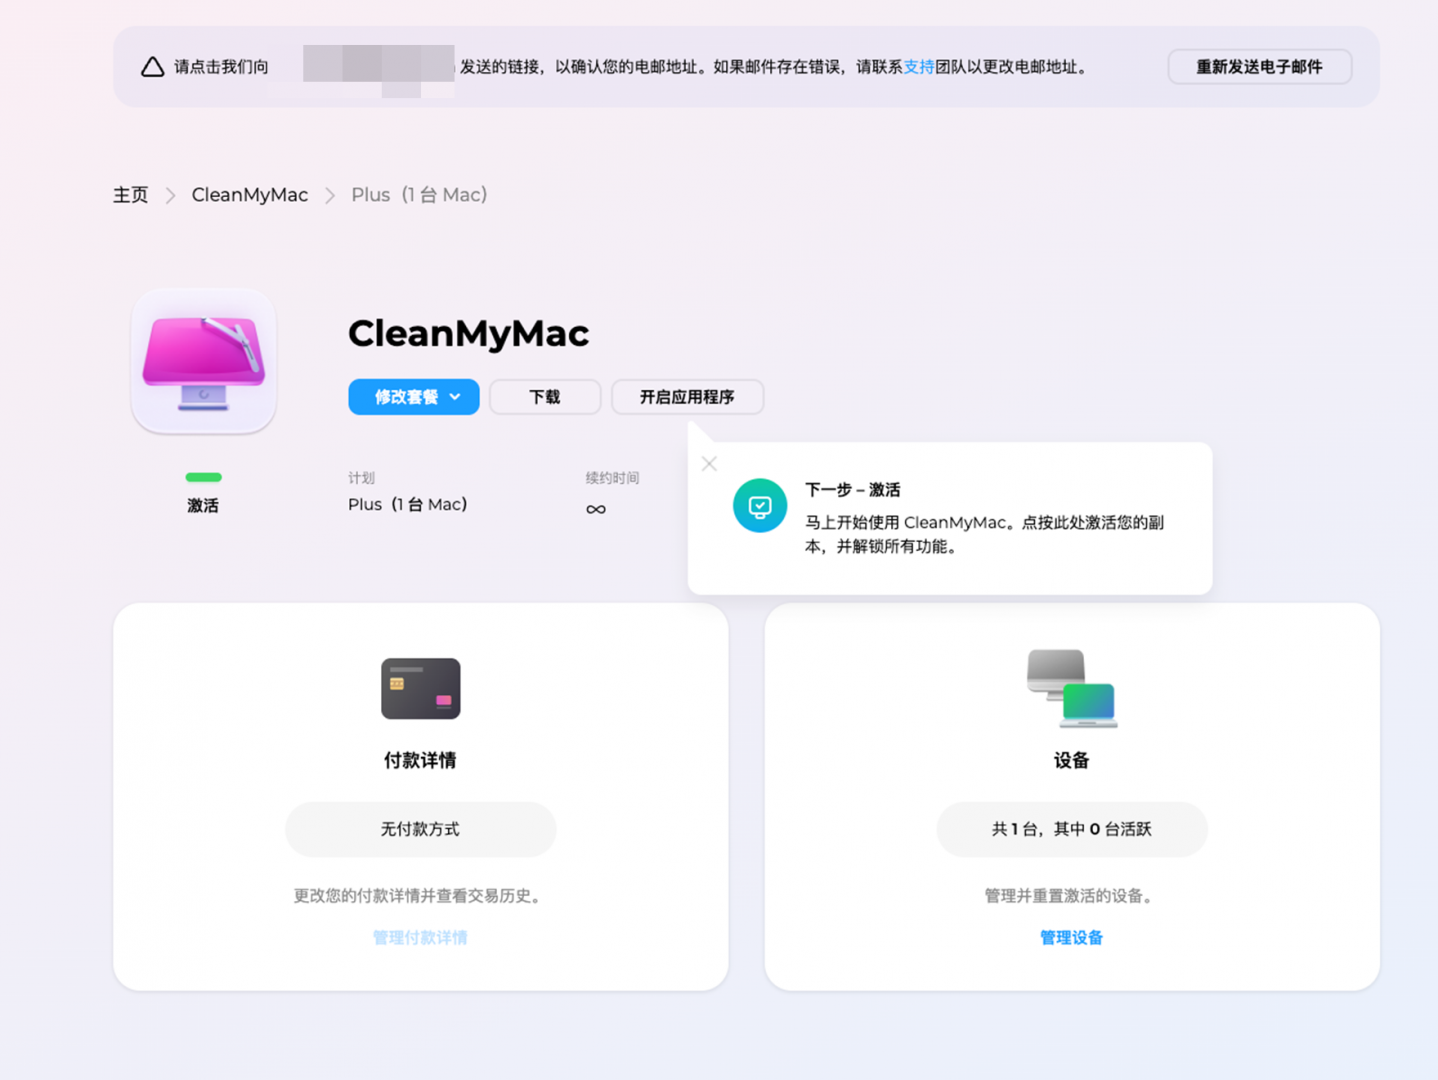Click the warning triangle icon in banner
Viewport: 1438px width, 1080px height.
pyautogui.click(x=152, y=67)
